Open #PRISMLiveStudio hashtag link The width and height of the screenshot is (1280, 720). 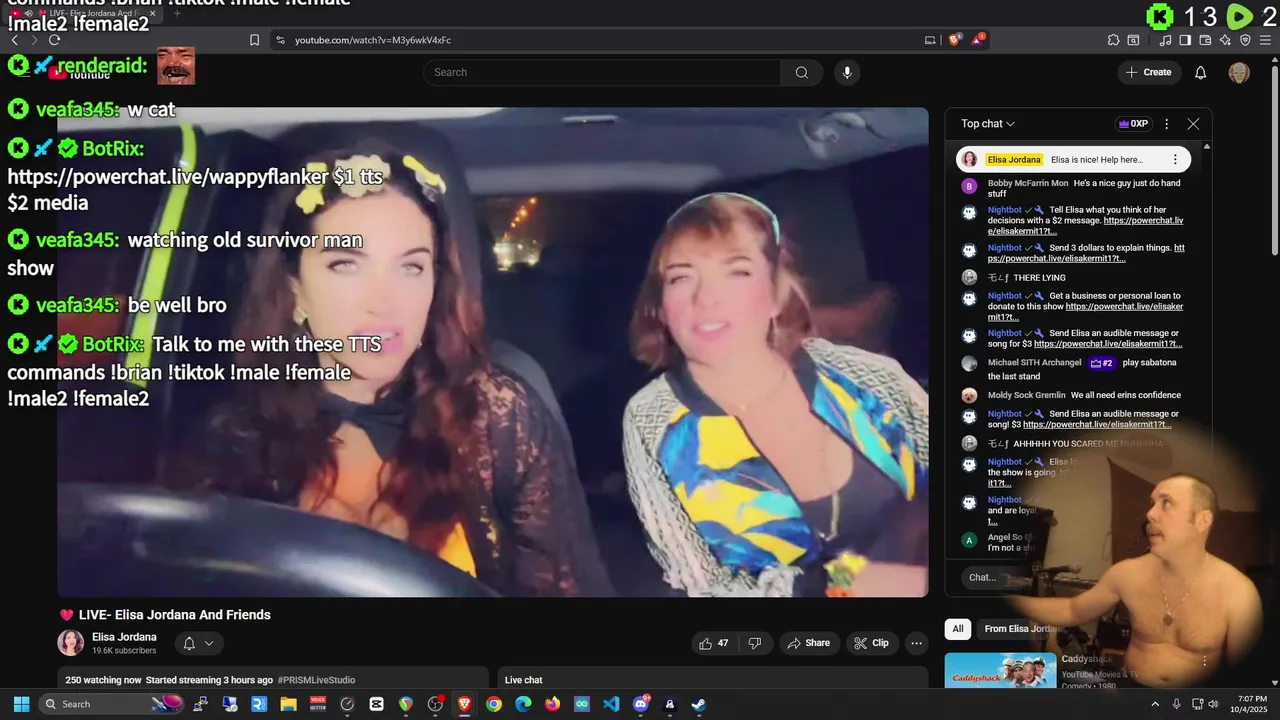coord(316,680)
